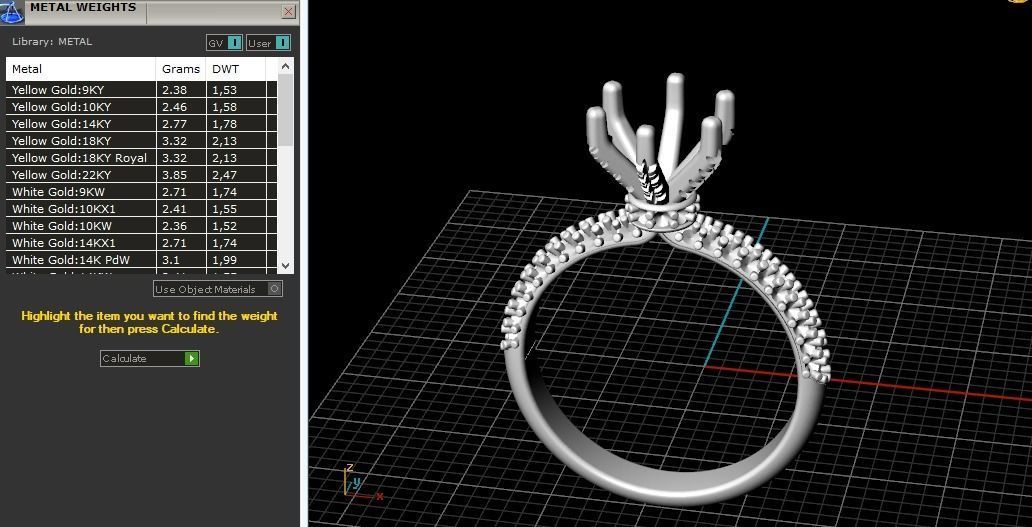Select White Gold:14K PdW row

point(142,260)
